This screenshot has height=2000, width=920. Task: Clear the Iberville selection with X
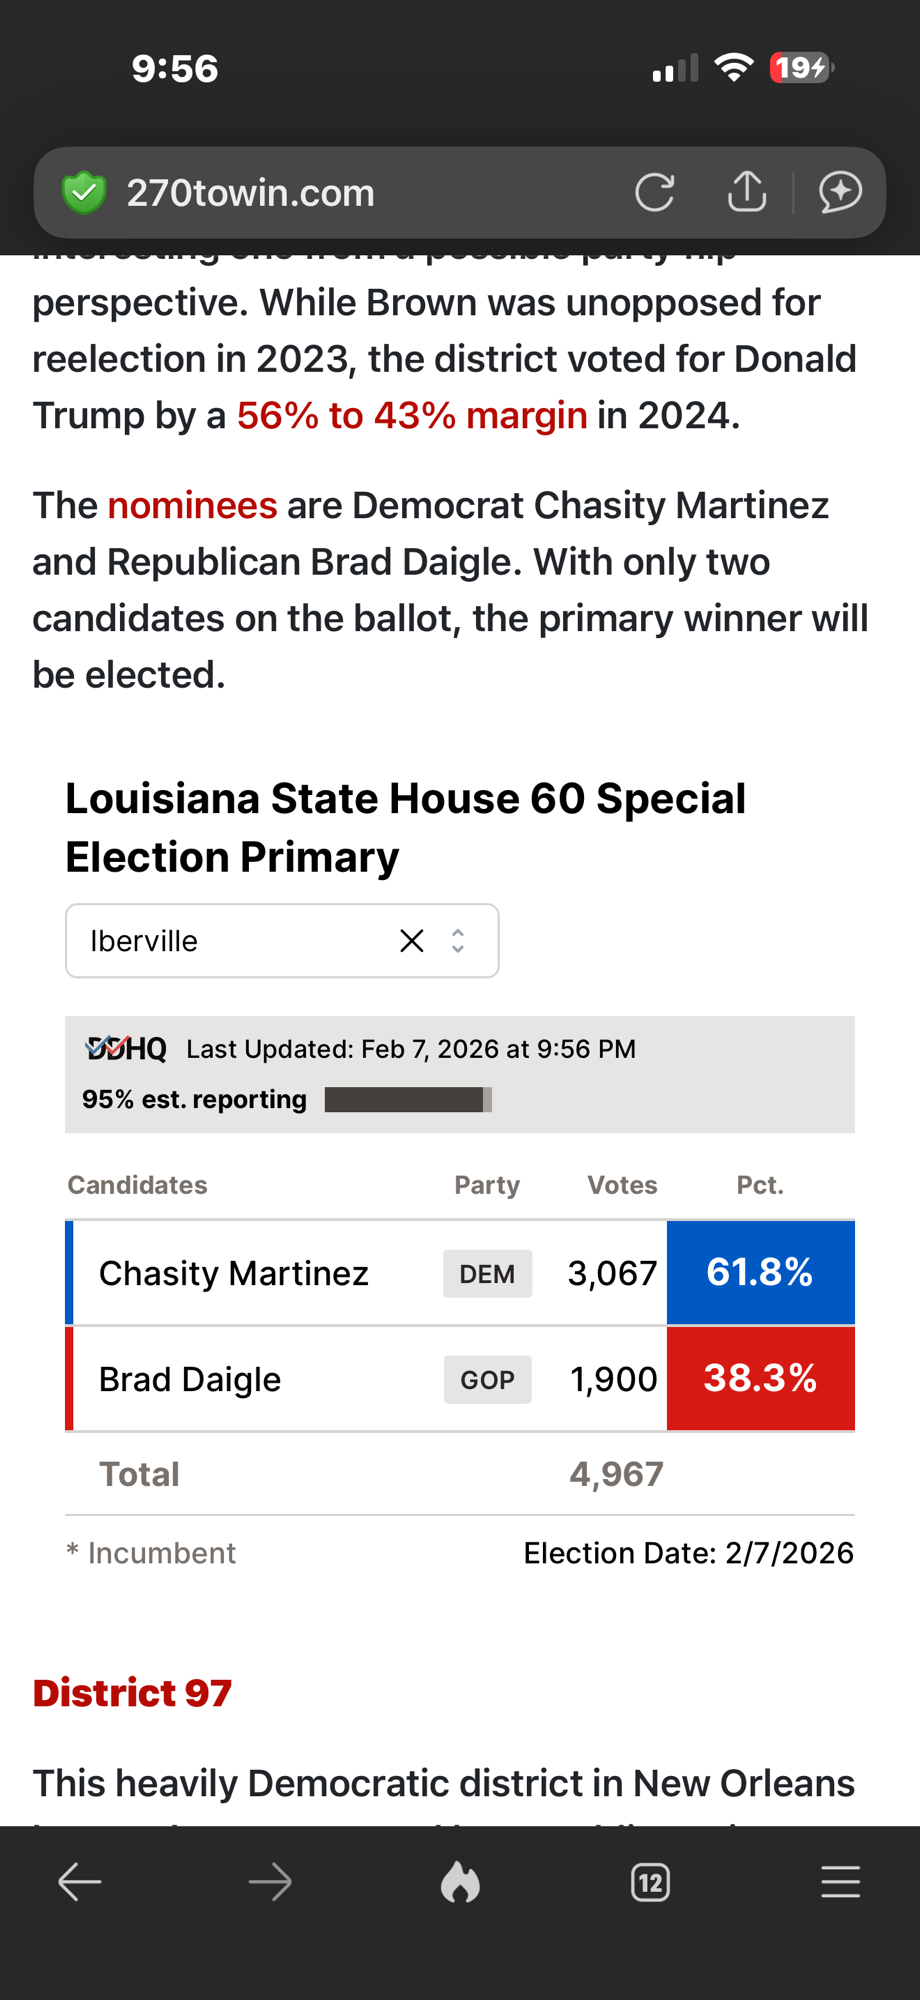(411, 941)
